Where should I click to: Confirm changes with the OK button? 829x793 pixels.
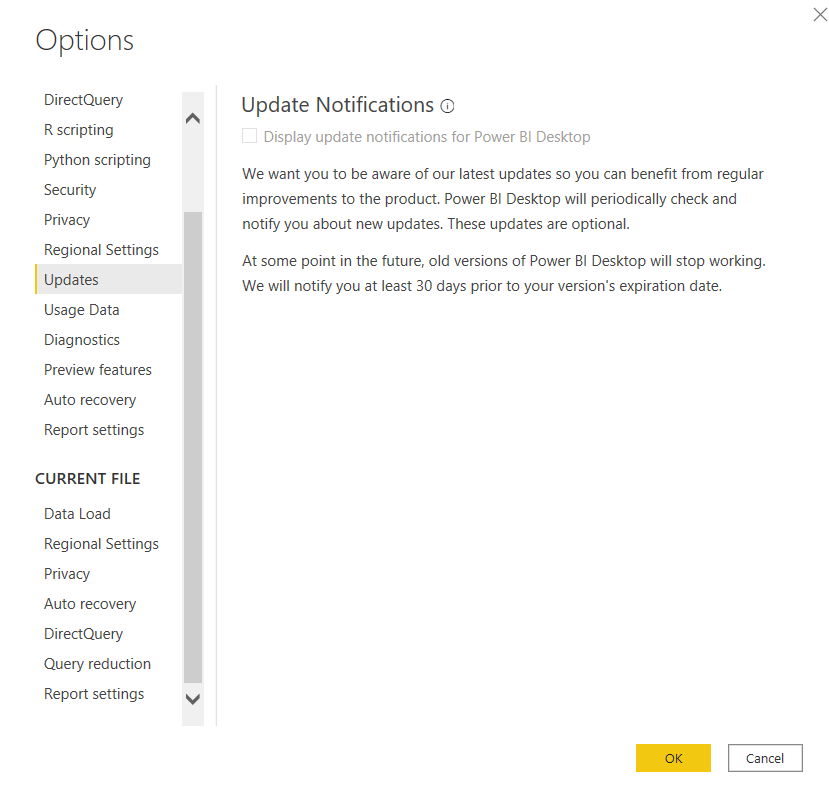(x=673, y=758)
